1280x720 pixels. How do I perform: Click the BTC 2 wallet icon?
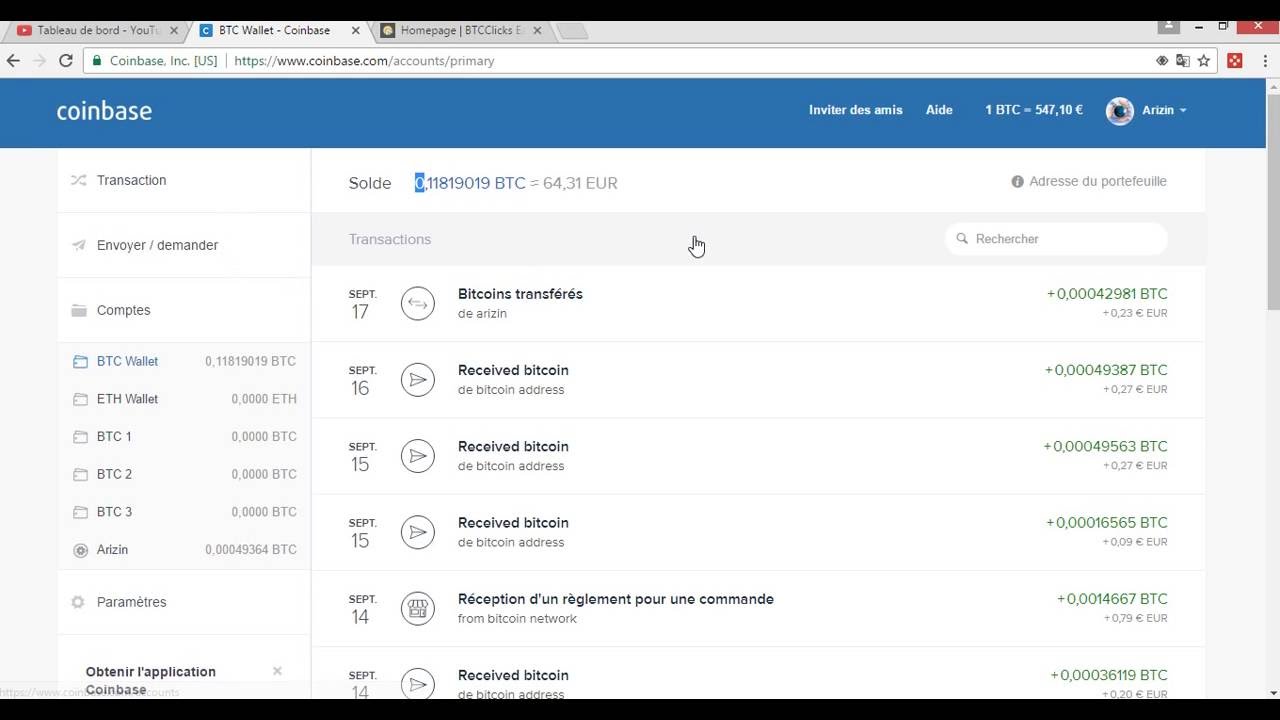(80, 474)
